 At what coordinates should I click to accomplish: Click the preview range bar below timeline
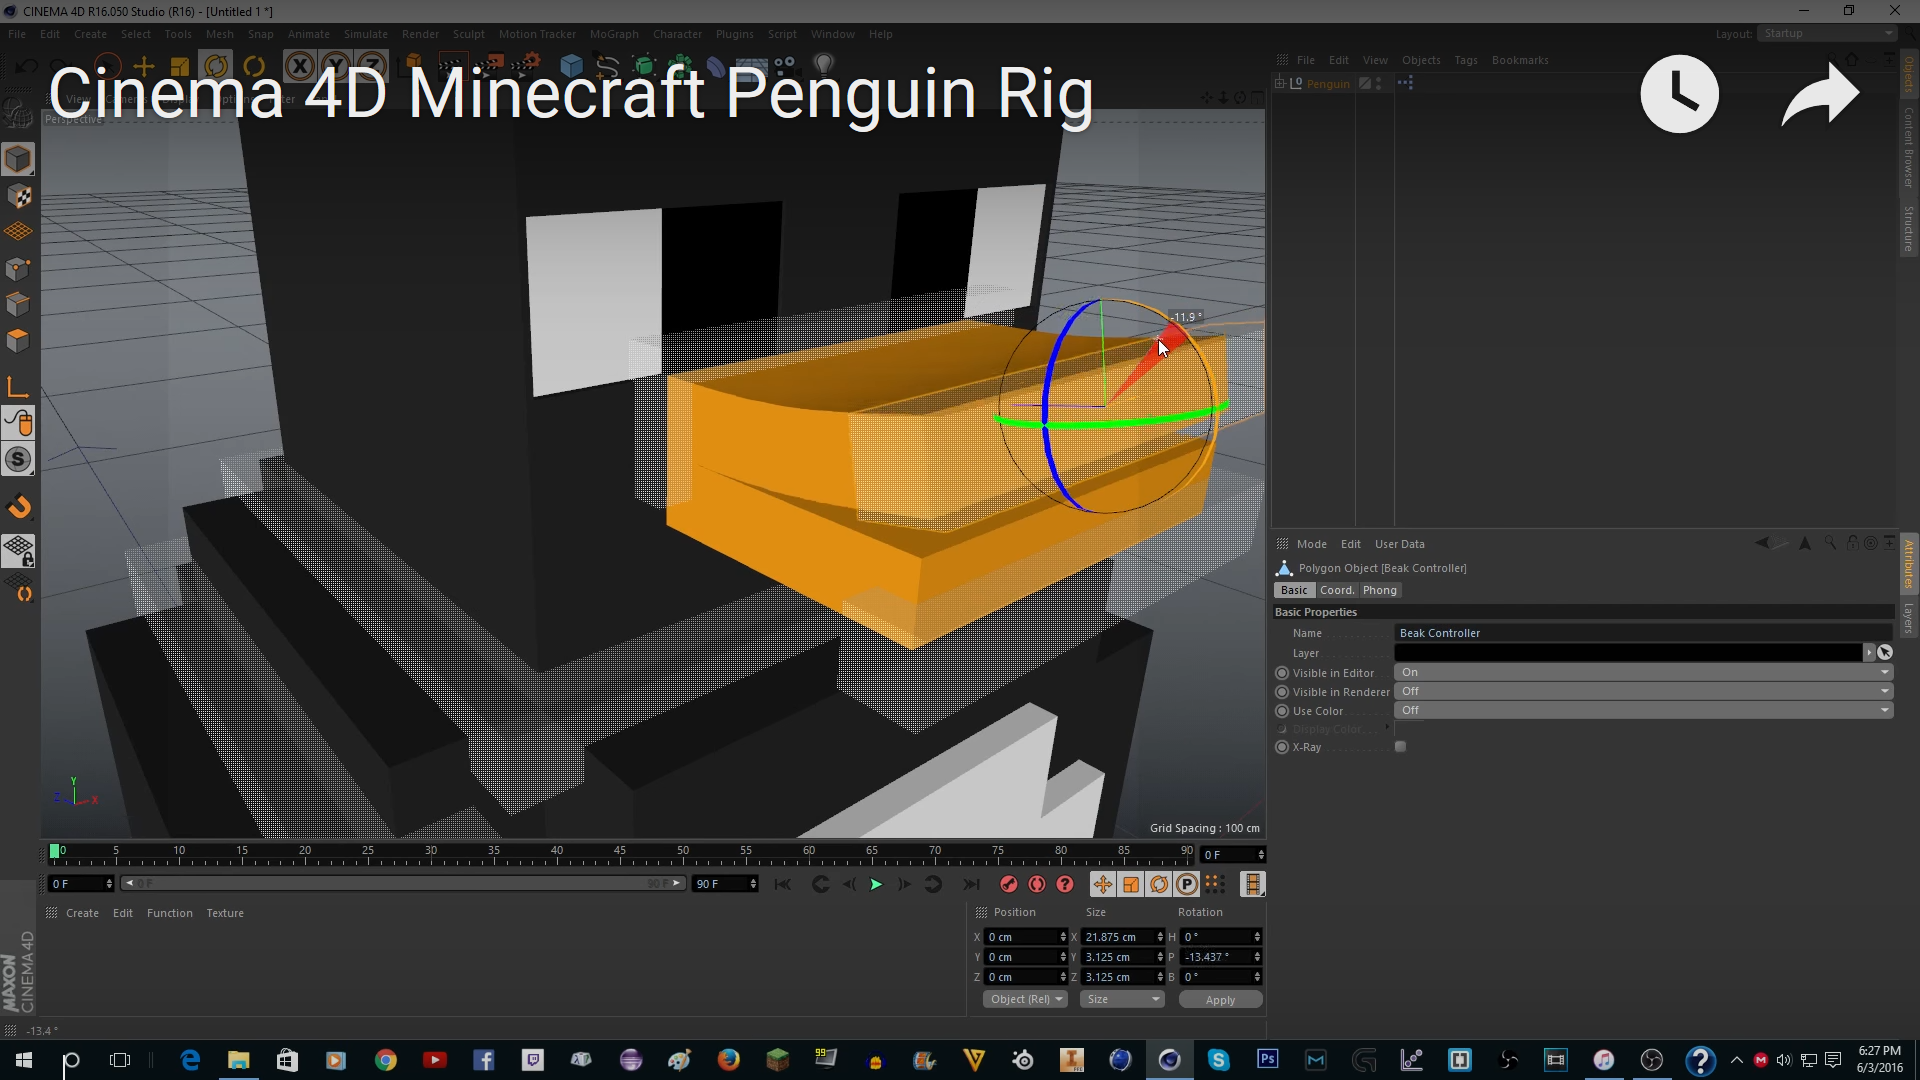[x=403, y=883]
